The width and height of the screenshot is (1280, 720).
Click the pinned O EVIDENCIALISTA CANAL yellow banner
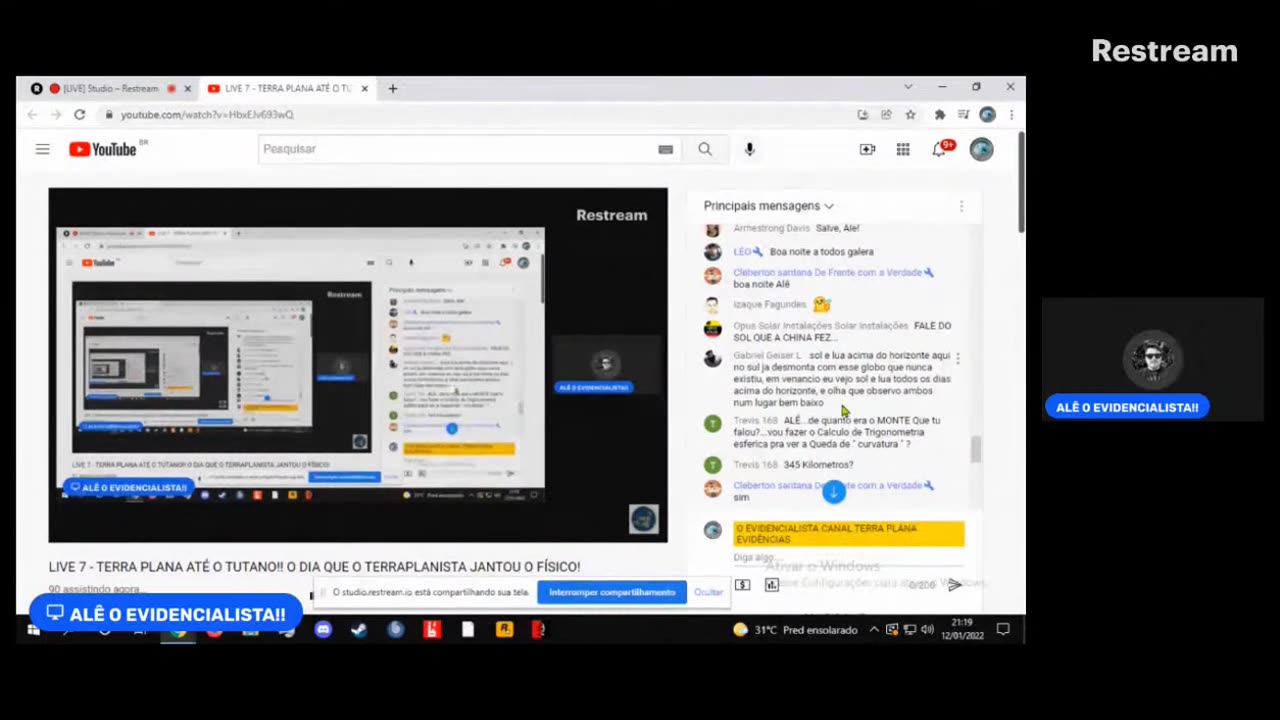tap(849, 534)
